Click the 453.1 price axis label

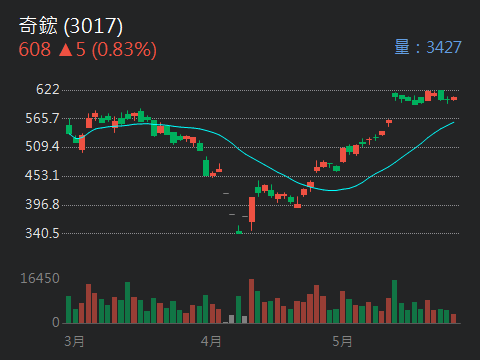42,175
